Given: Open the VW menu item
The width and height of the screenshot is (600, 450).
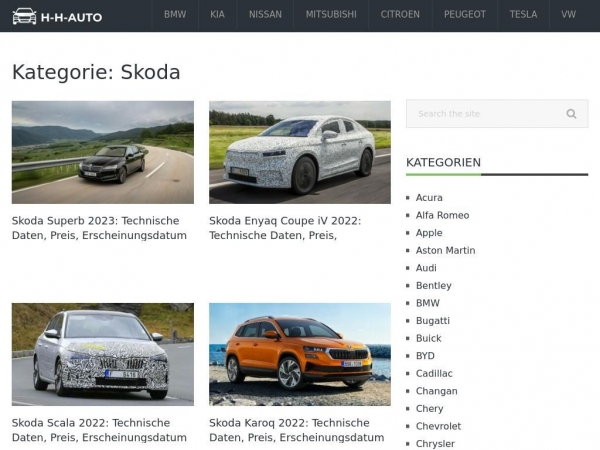Looking at the screenshot, I should (x=568, y=15).
